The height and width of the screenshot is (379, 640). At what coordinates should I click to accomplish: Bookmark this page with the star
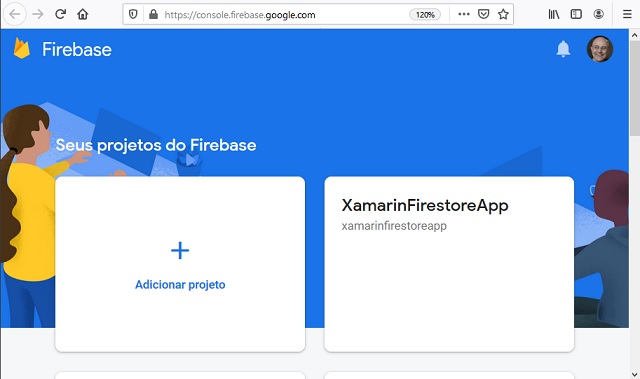click(x=503, y=14)
